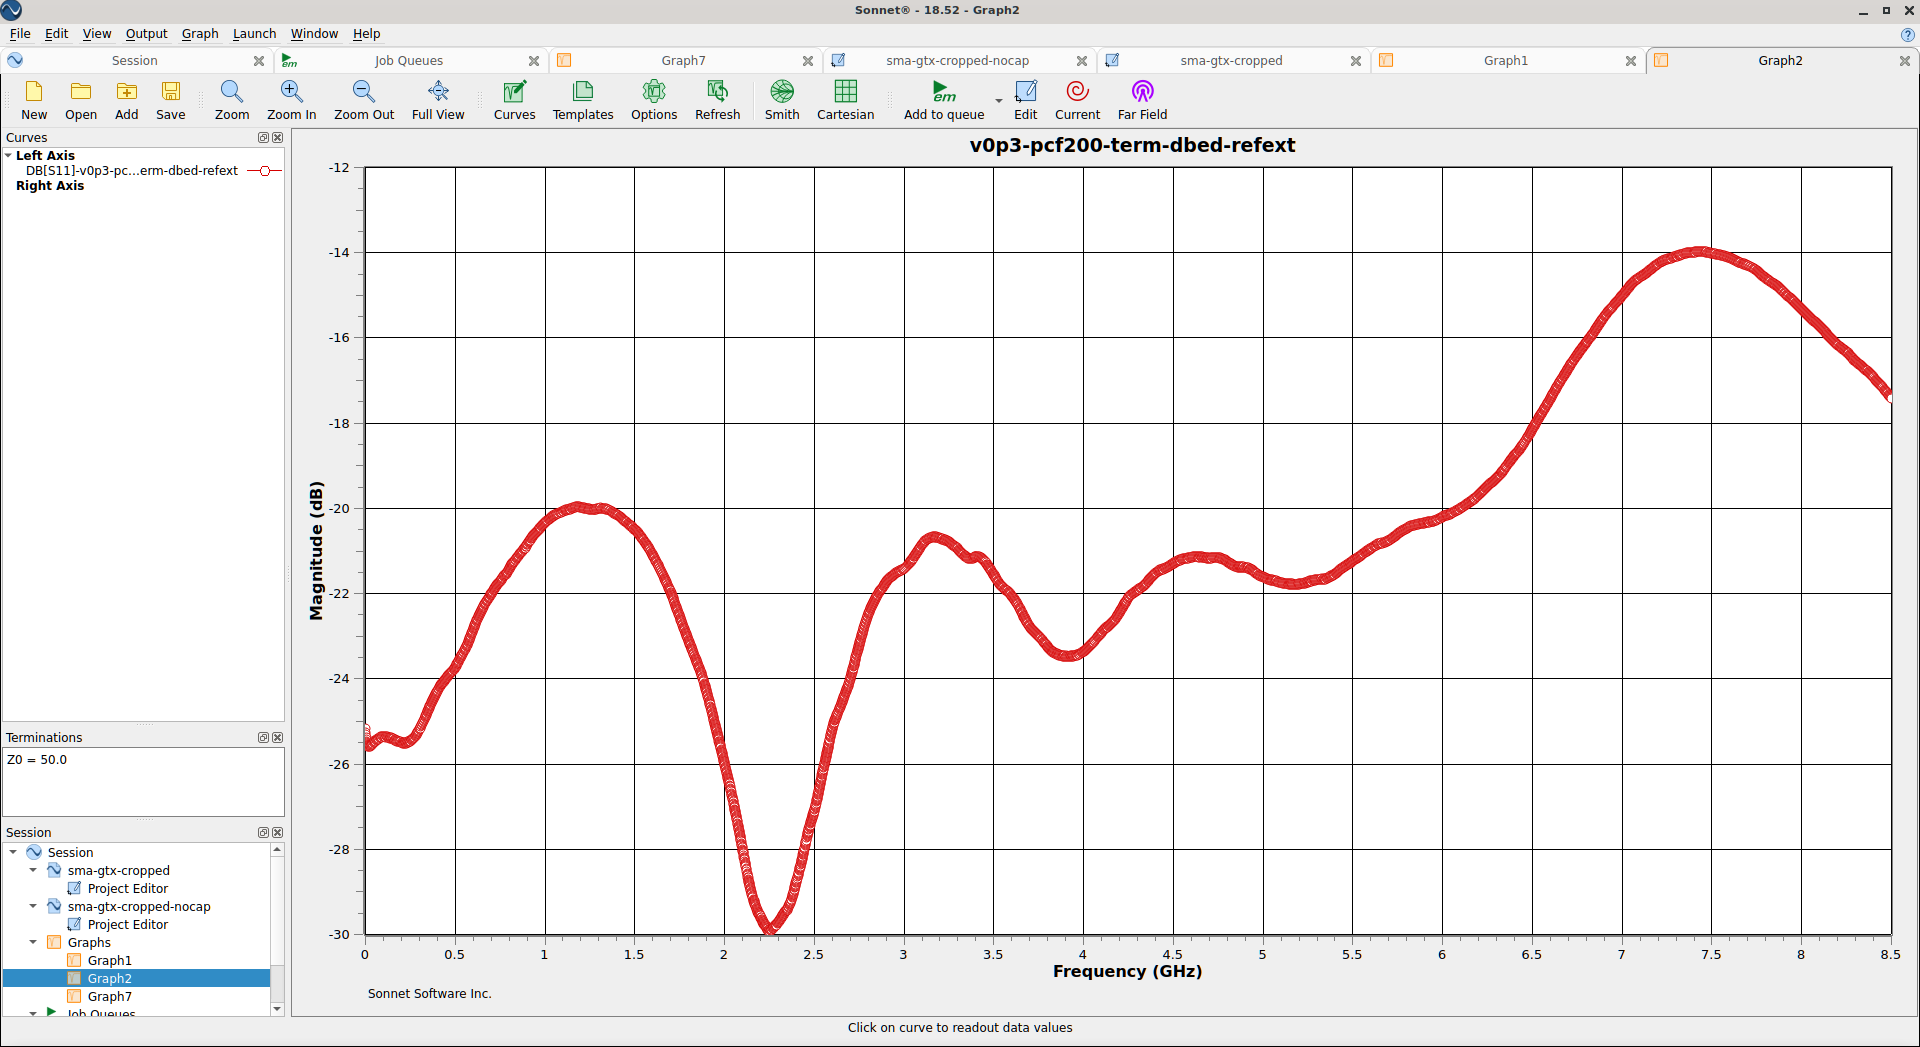This screenshot has height=1047, width=1920.
Task: Open the Curves dialog icon
Action: click(x=515, y=100)
